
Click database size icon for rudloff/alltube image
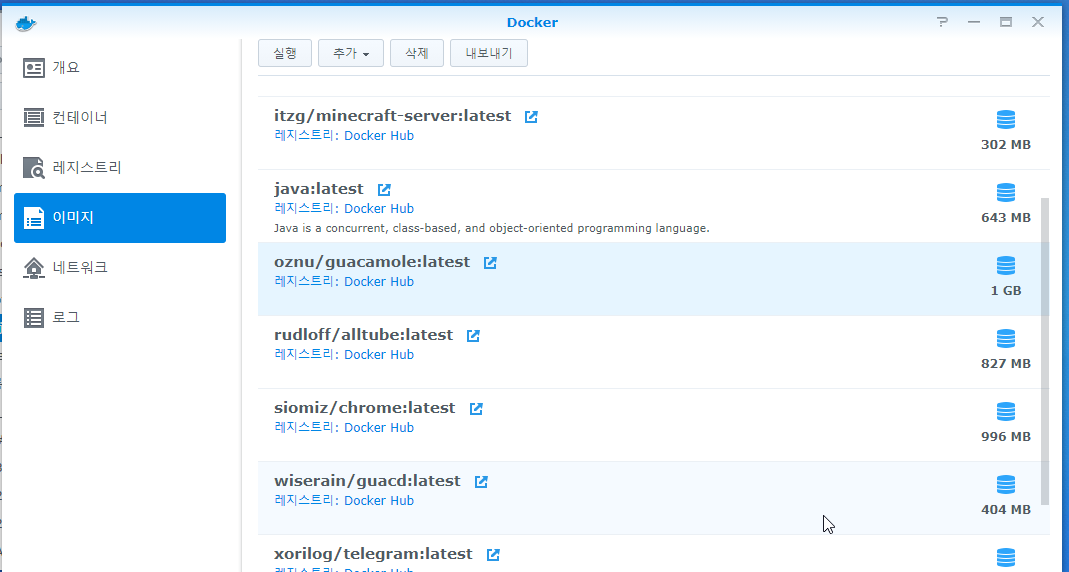coord(1006,339)
